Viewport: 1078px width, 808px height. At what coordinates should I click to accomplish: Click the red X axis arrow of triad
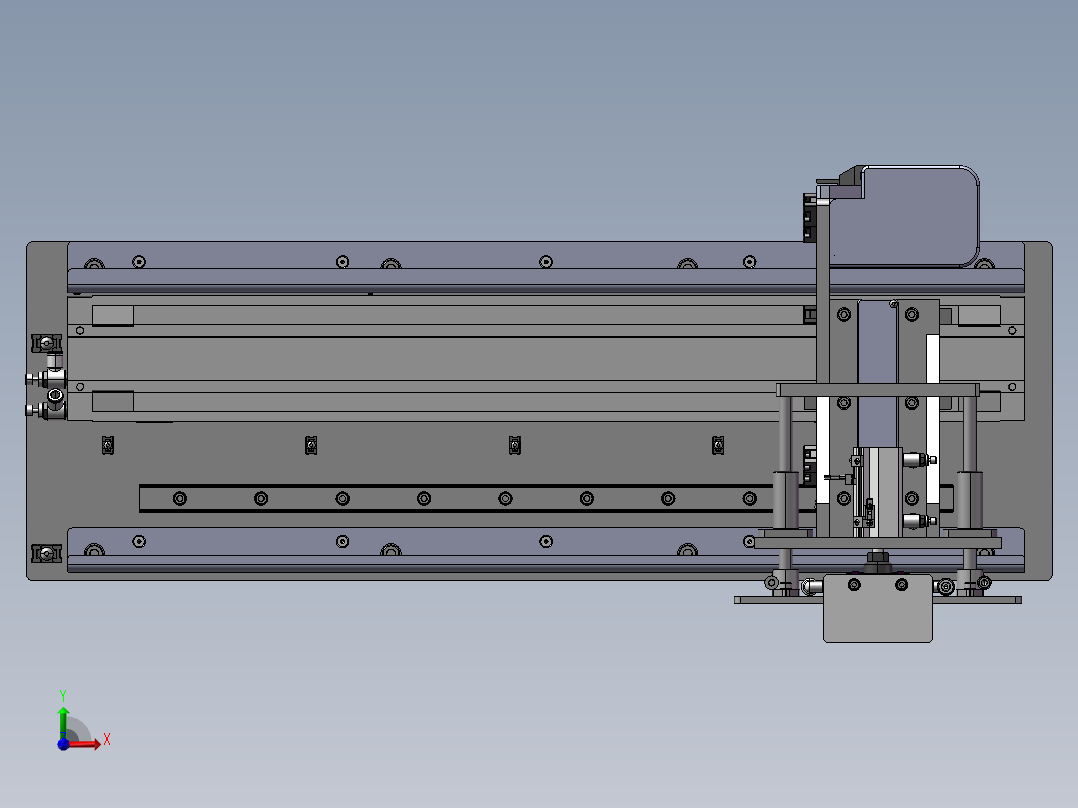click(x=87, y=744)
